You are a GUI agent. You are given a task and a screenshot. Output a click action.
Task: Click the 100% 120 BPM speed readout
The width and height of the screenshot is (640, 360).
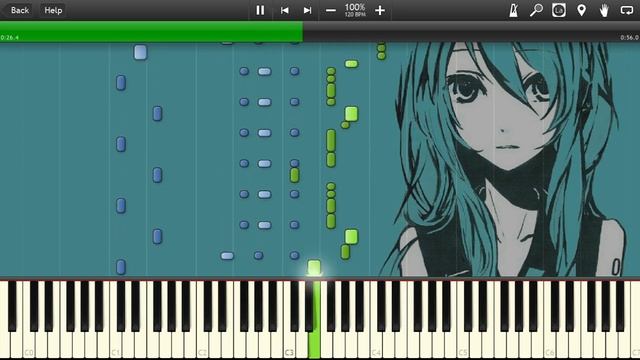click(x=355, y=10)
